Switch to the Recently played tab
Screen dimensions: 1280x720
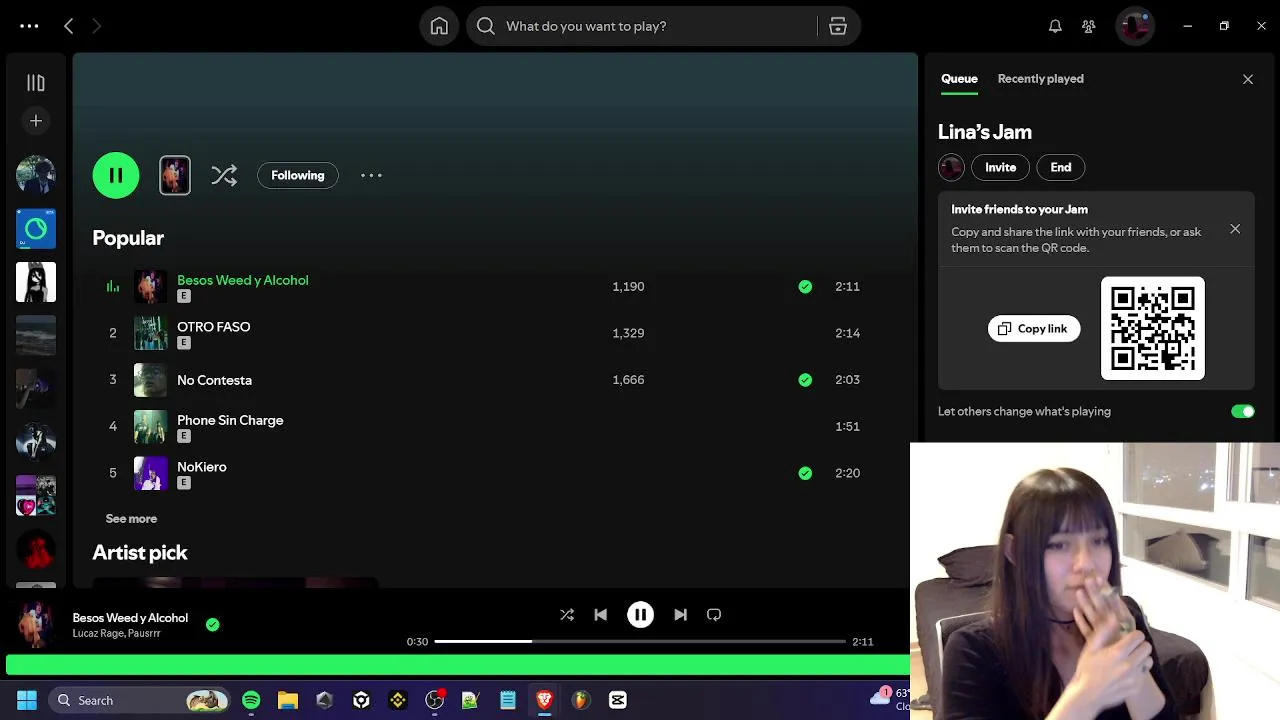1040,79
